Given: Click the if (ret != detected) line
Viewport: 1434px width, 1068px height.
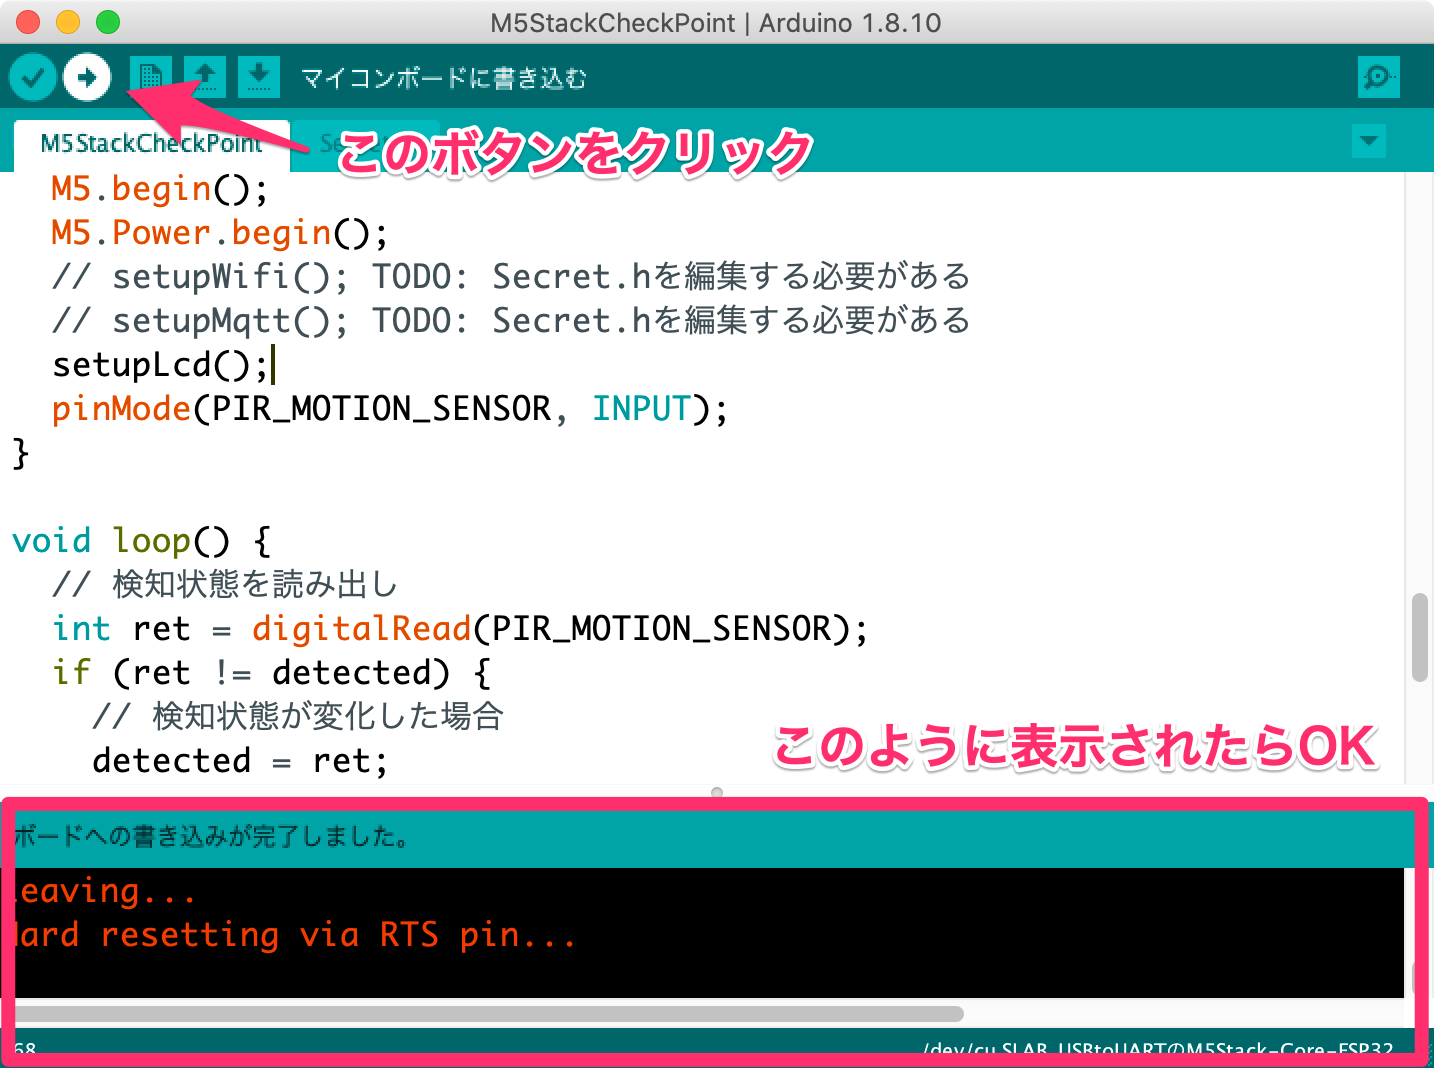Looking at the screenshot, I should (272, 673).
